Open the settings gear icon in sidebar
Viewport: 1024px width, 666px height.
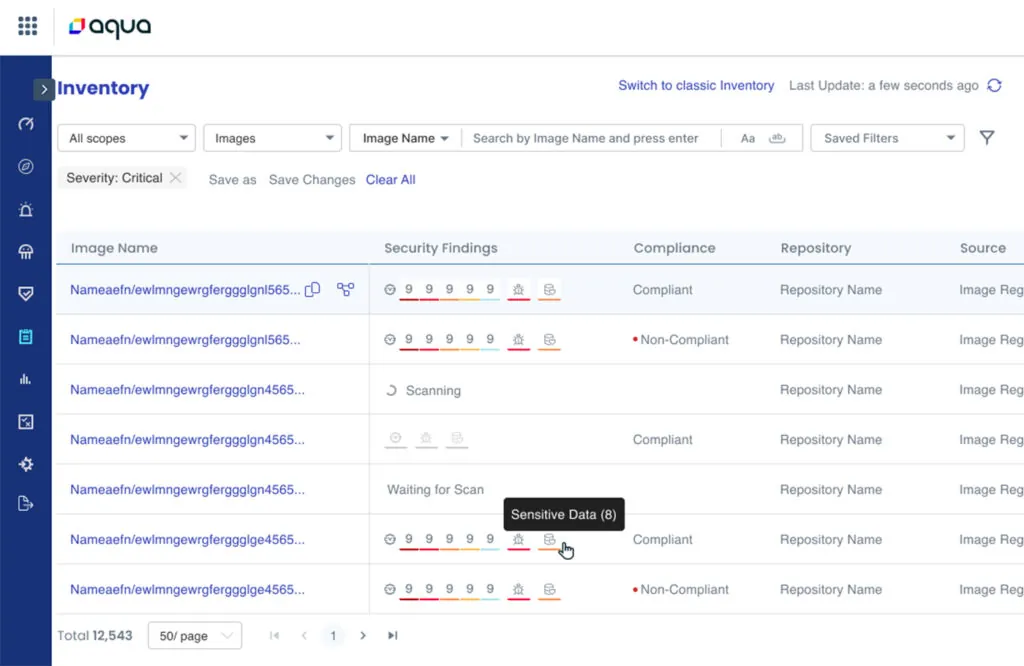[x=27, y=463]
